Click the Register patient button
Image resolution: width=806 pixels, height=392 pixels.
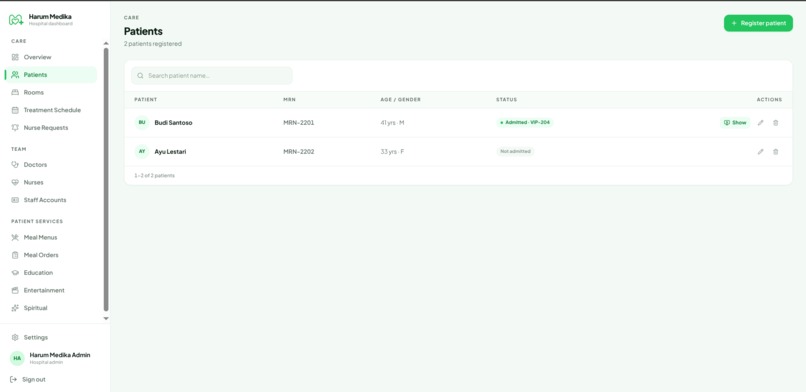(758, 23)
